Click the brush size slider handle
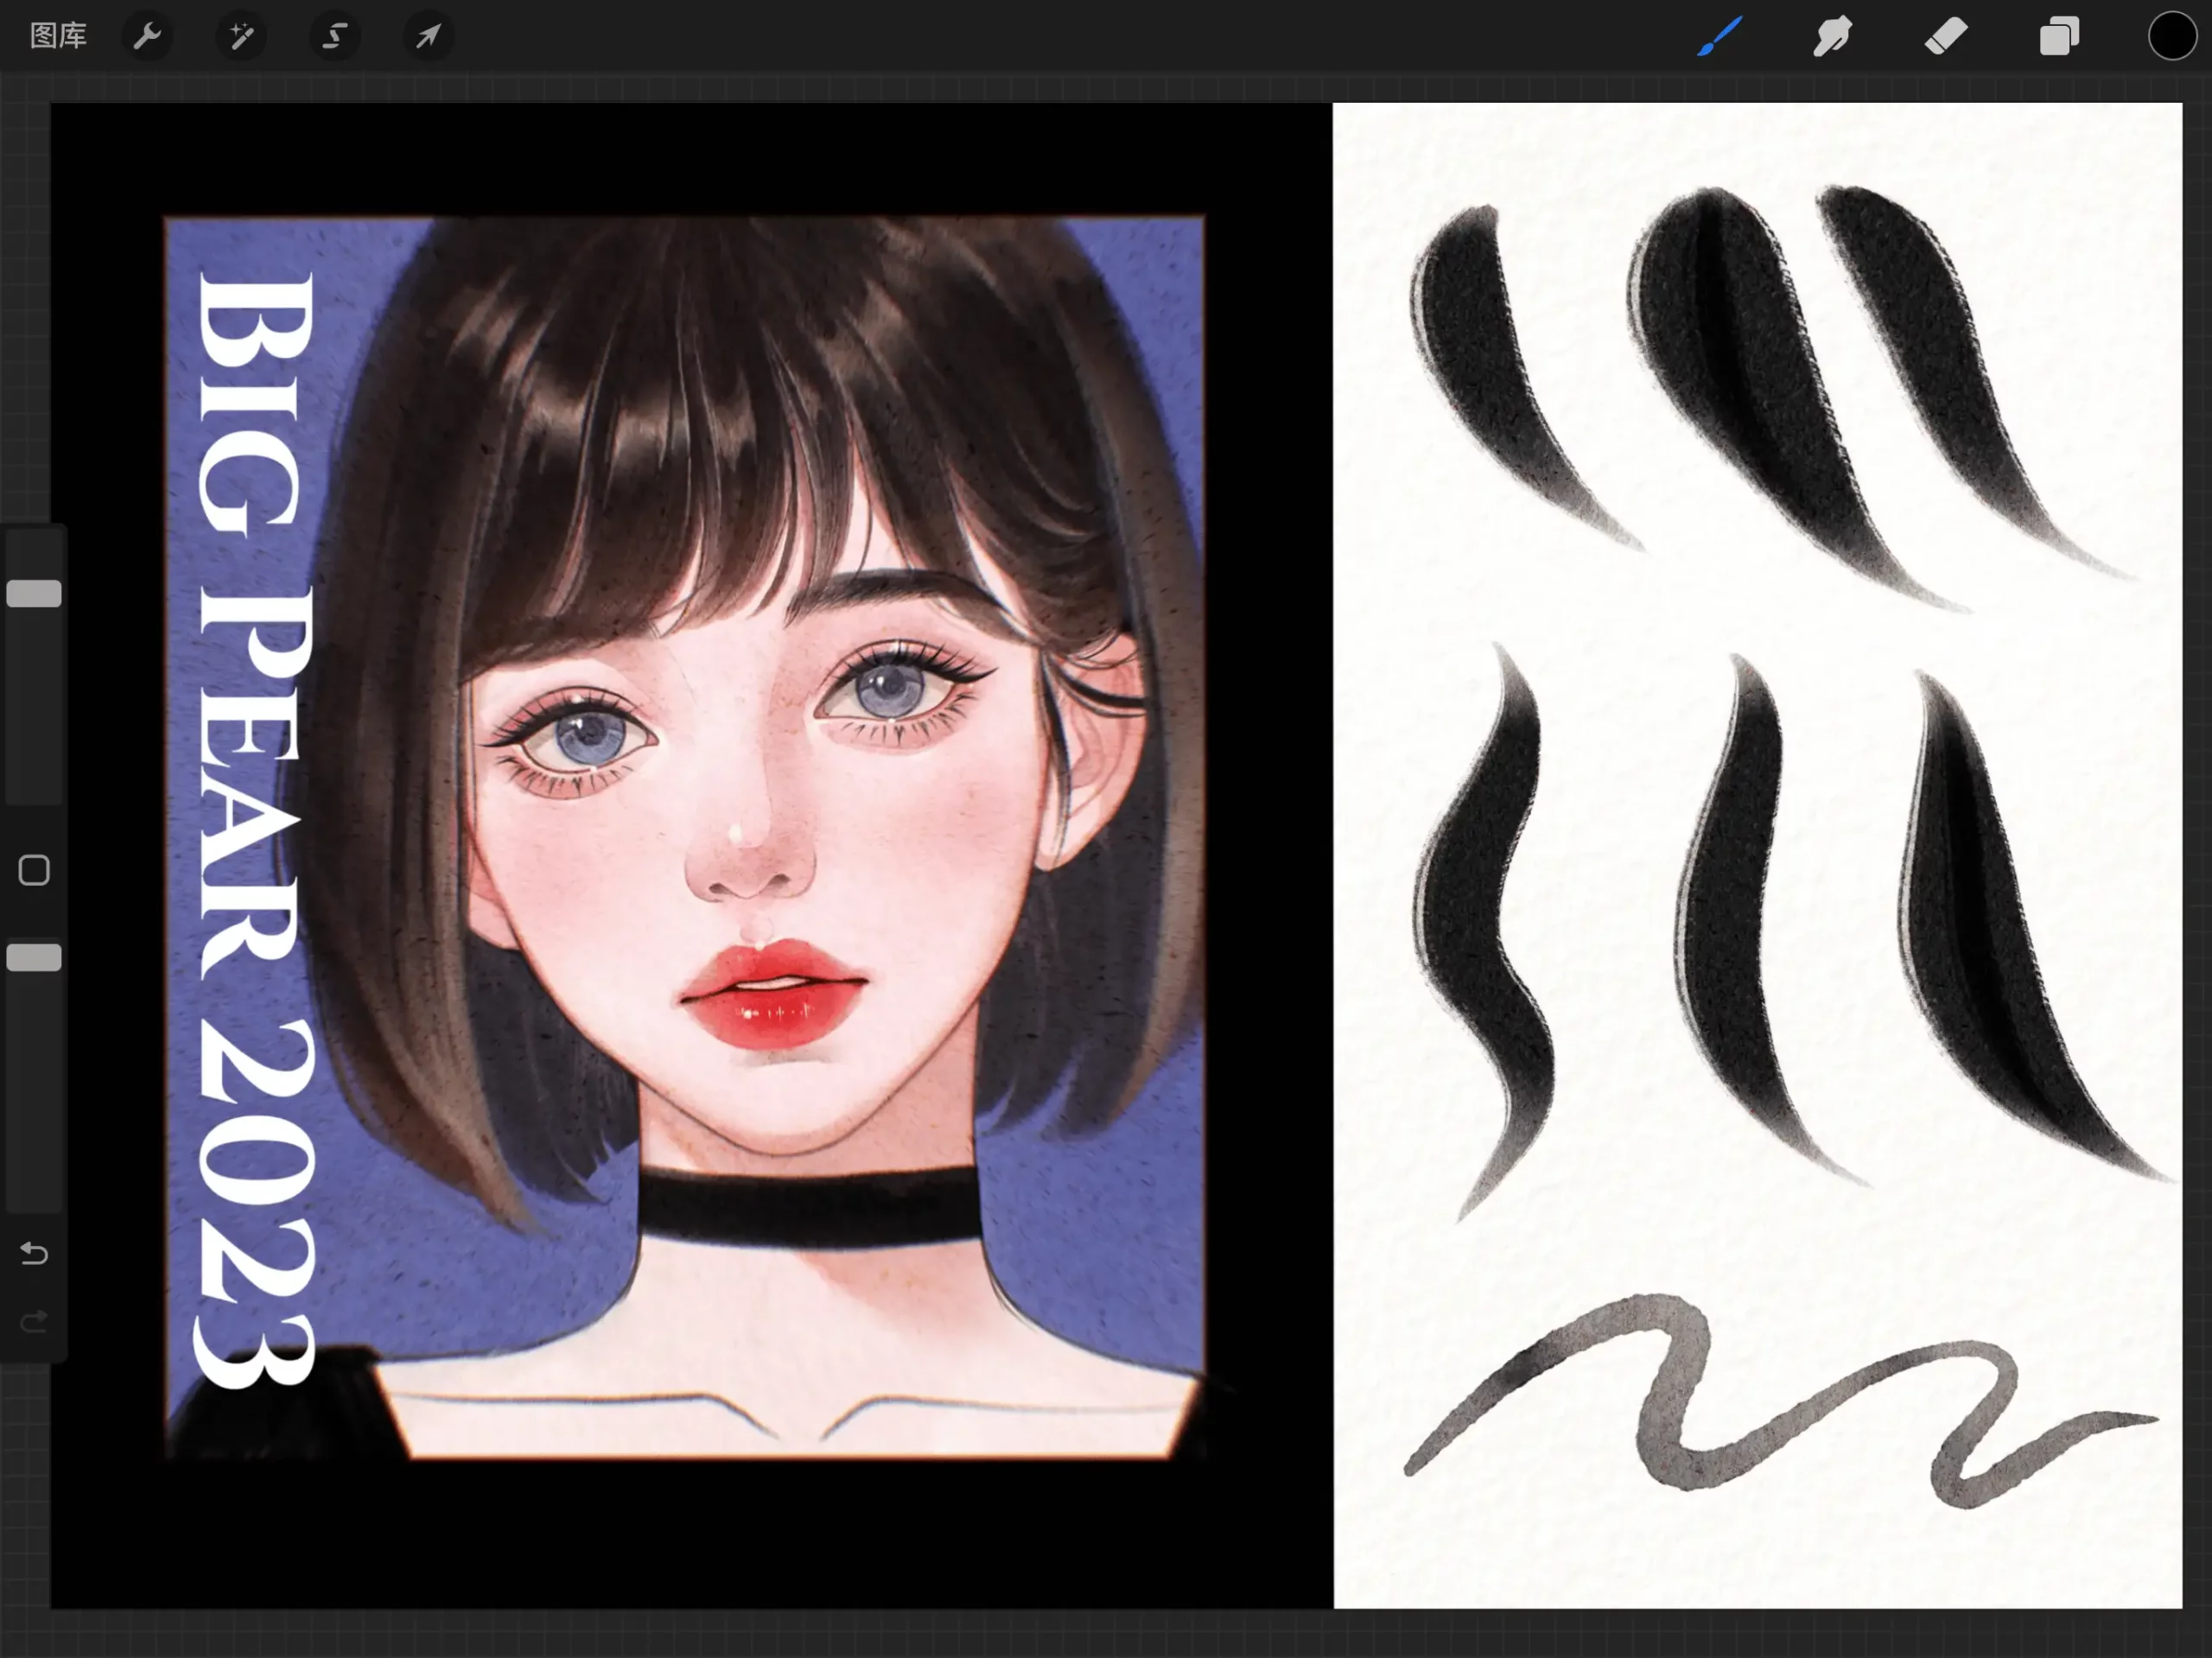This screenshot has height=1658, width=2212. point(34,593)
